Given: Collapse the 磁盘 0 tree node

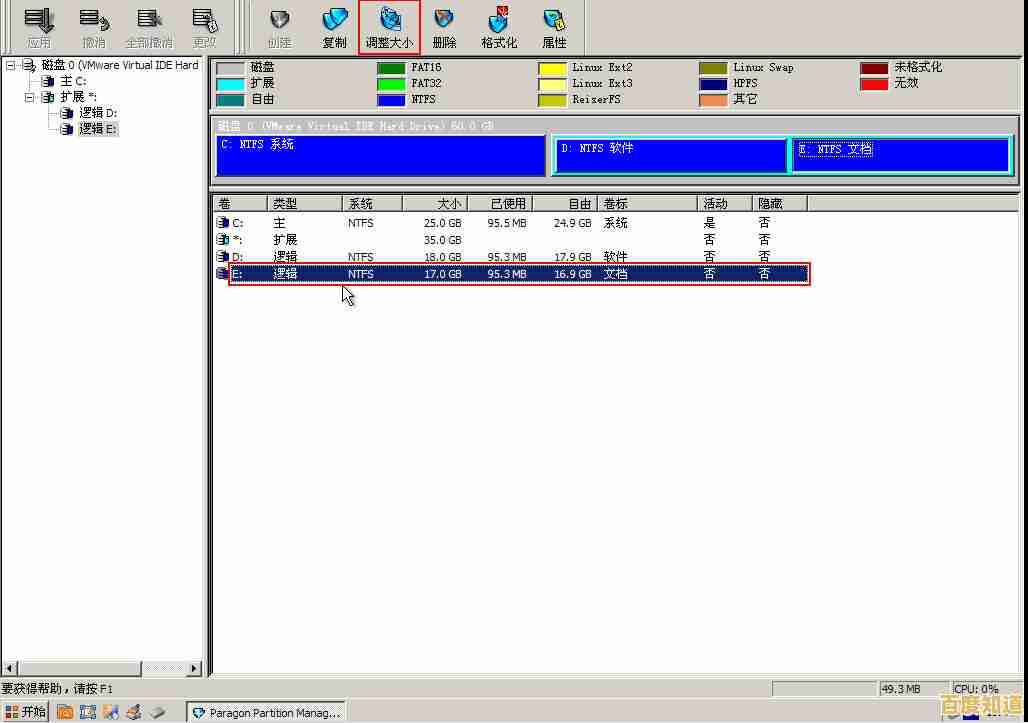Looking at the screenshot, I should (11, 65).
